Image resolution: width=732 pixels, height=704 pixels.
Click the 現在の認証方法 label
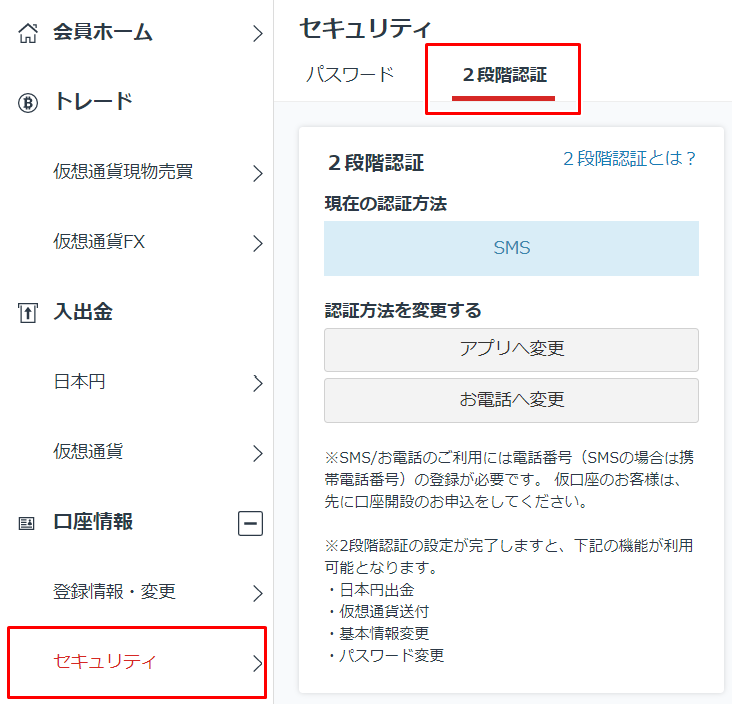pos(386,204)
